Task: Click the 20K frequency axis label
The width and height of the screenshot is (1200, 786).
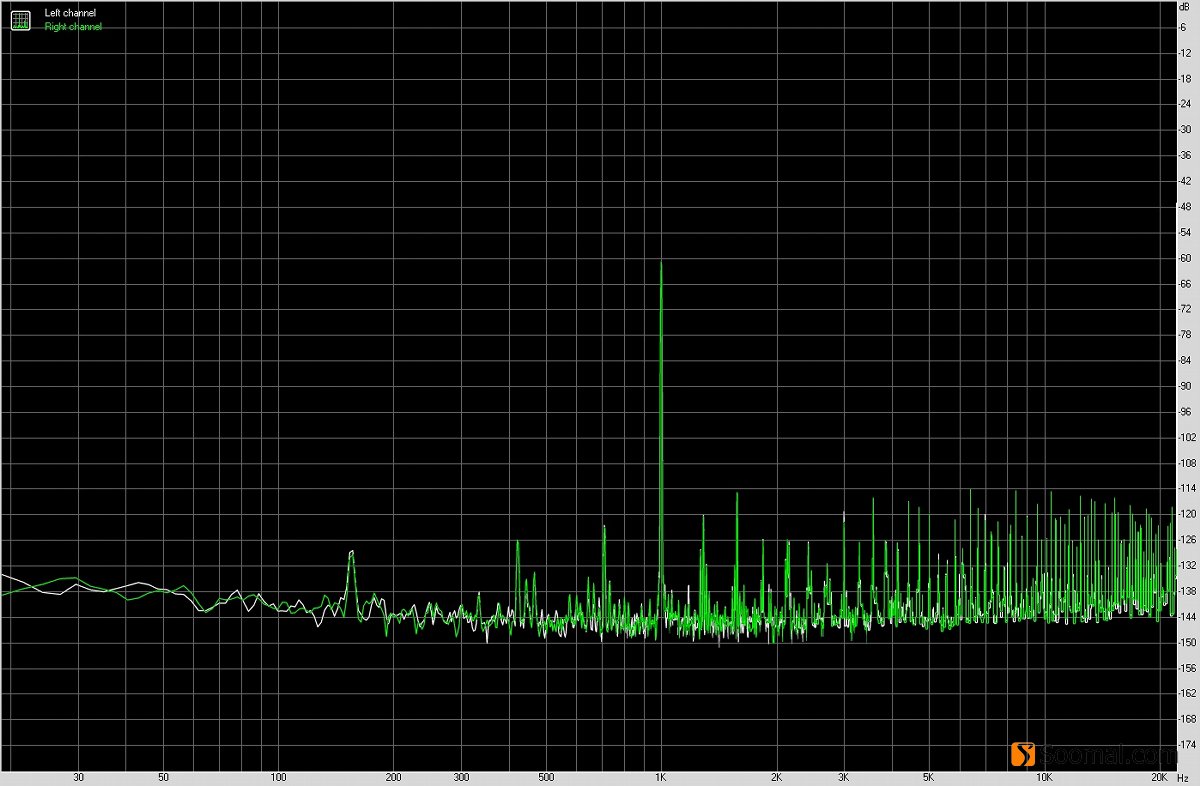Action: (1158, 776)
